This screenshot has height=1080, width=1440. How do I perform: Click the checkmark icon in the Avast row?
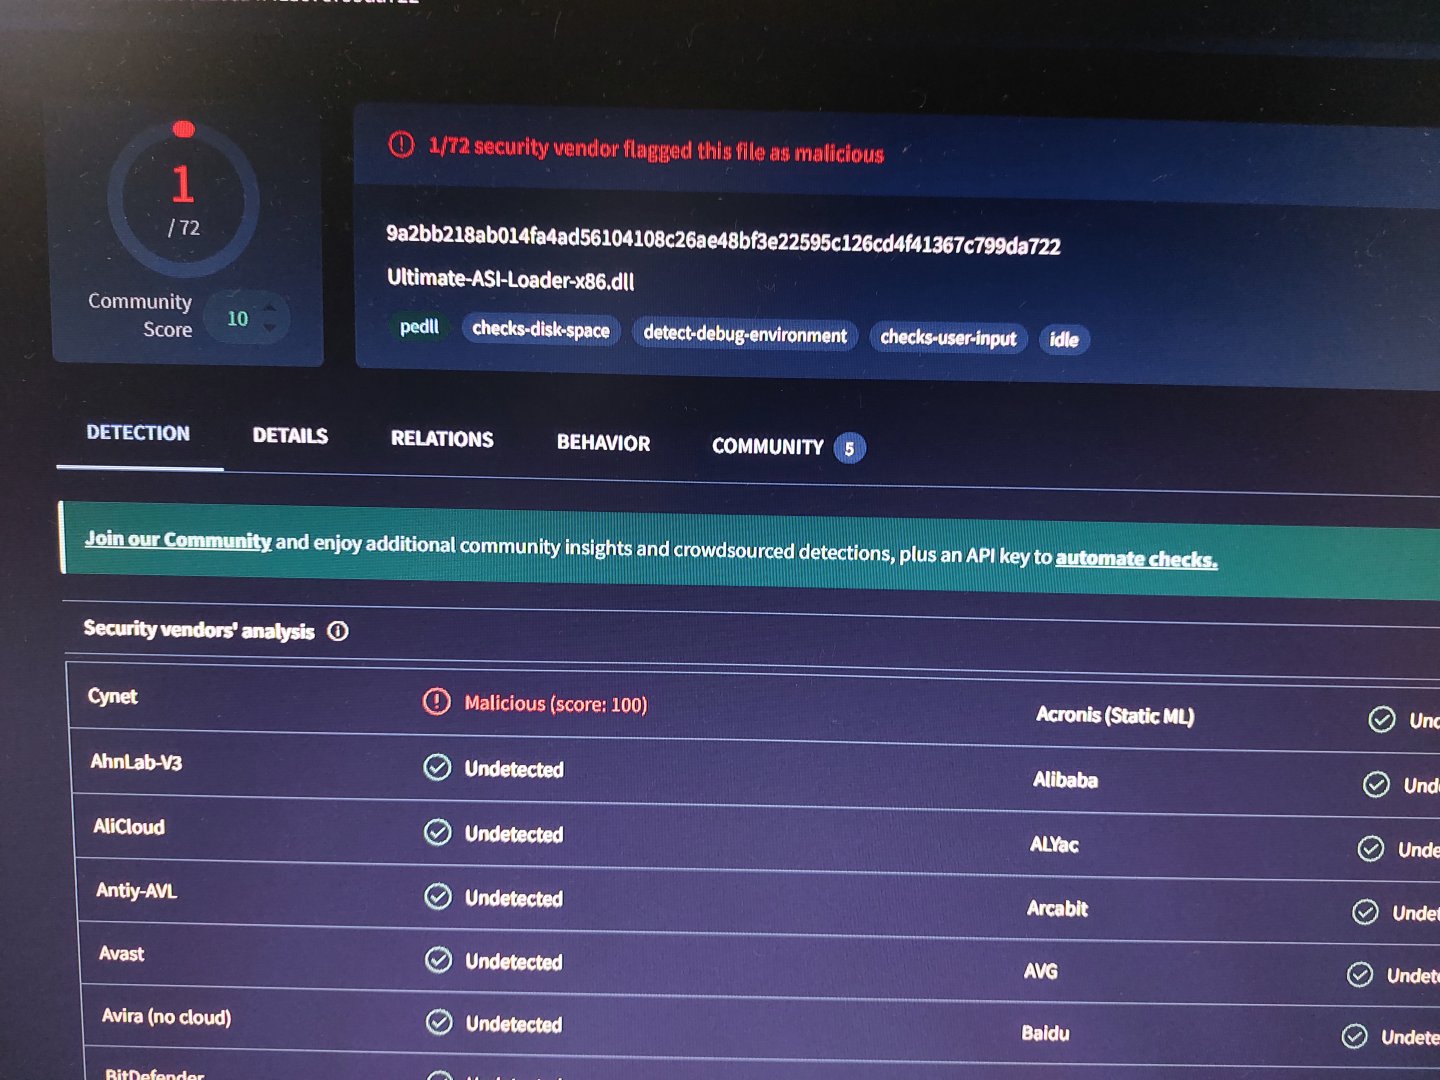[x=439, y=960]
